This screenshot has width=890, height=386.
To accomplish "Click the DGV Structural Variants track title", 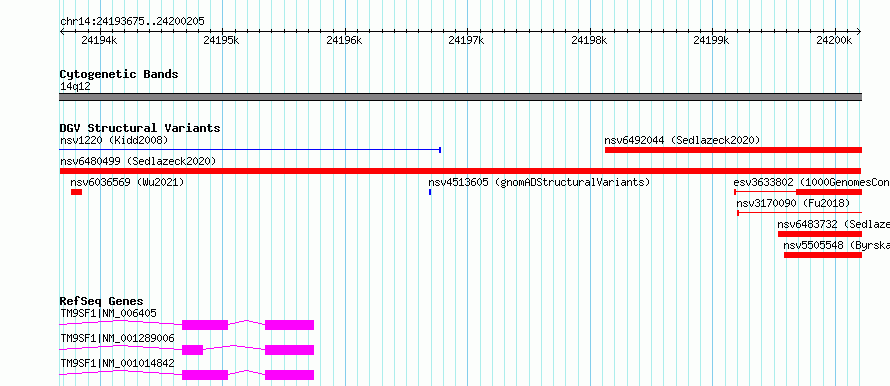I will click(x=140, y=128).
